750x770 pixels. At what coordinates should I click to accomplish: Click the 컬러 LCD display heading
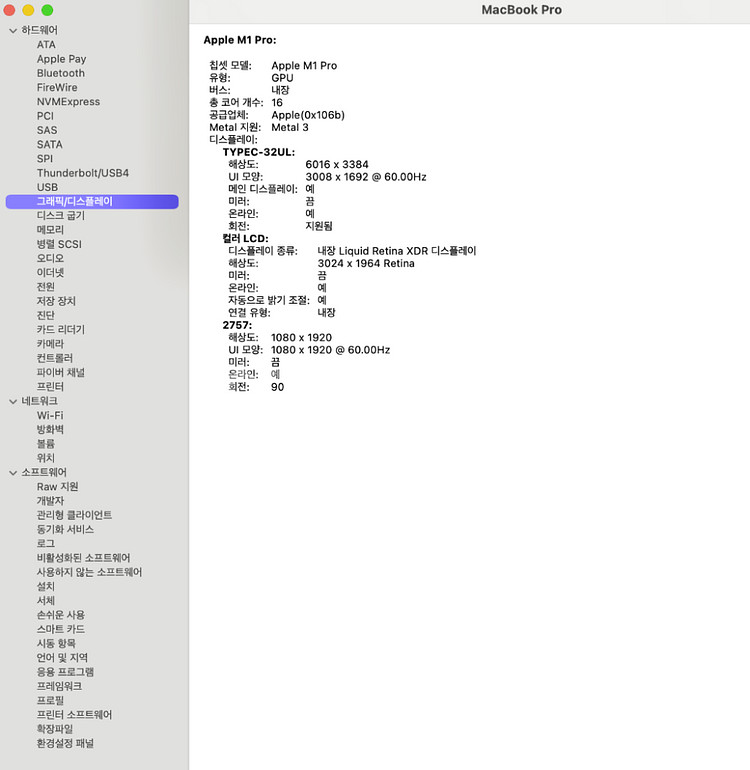pos(246,239)
